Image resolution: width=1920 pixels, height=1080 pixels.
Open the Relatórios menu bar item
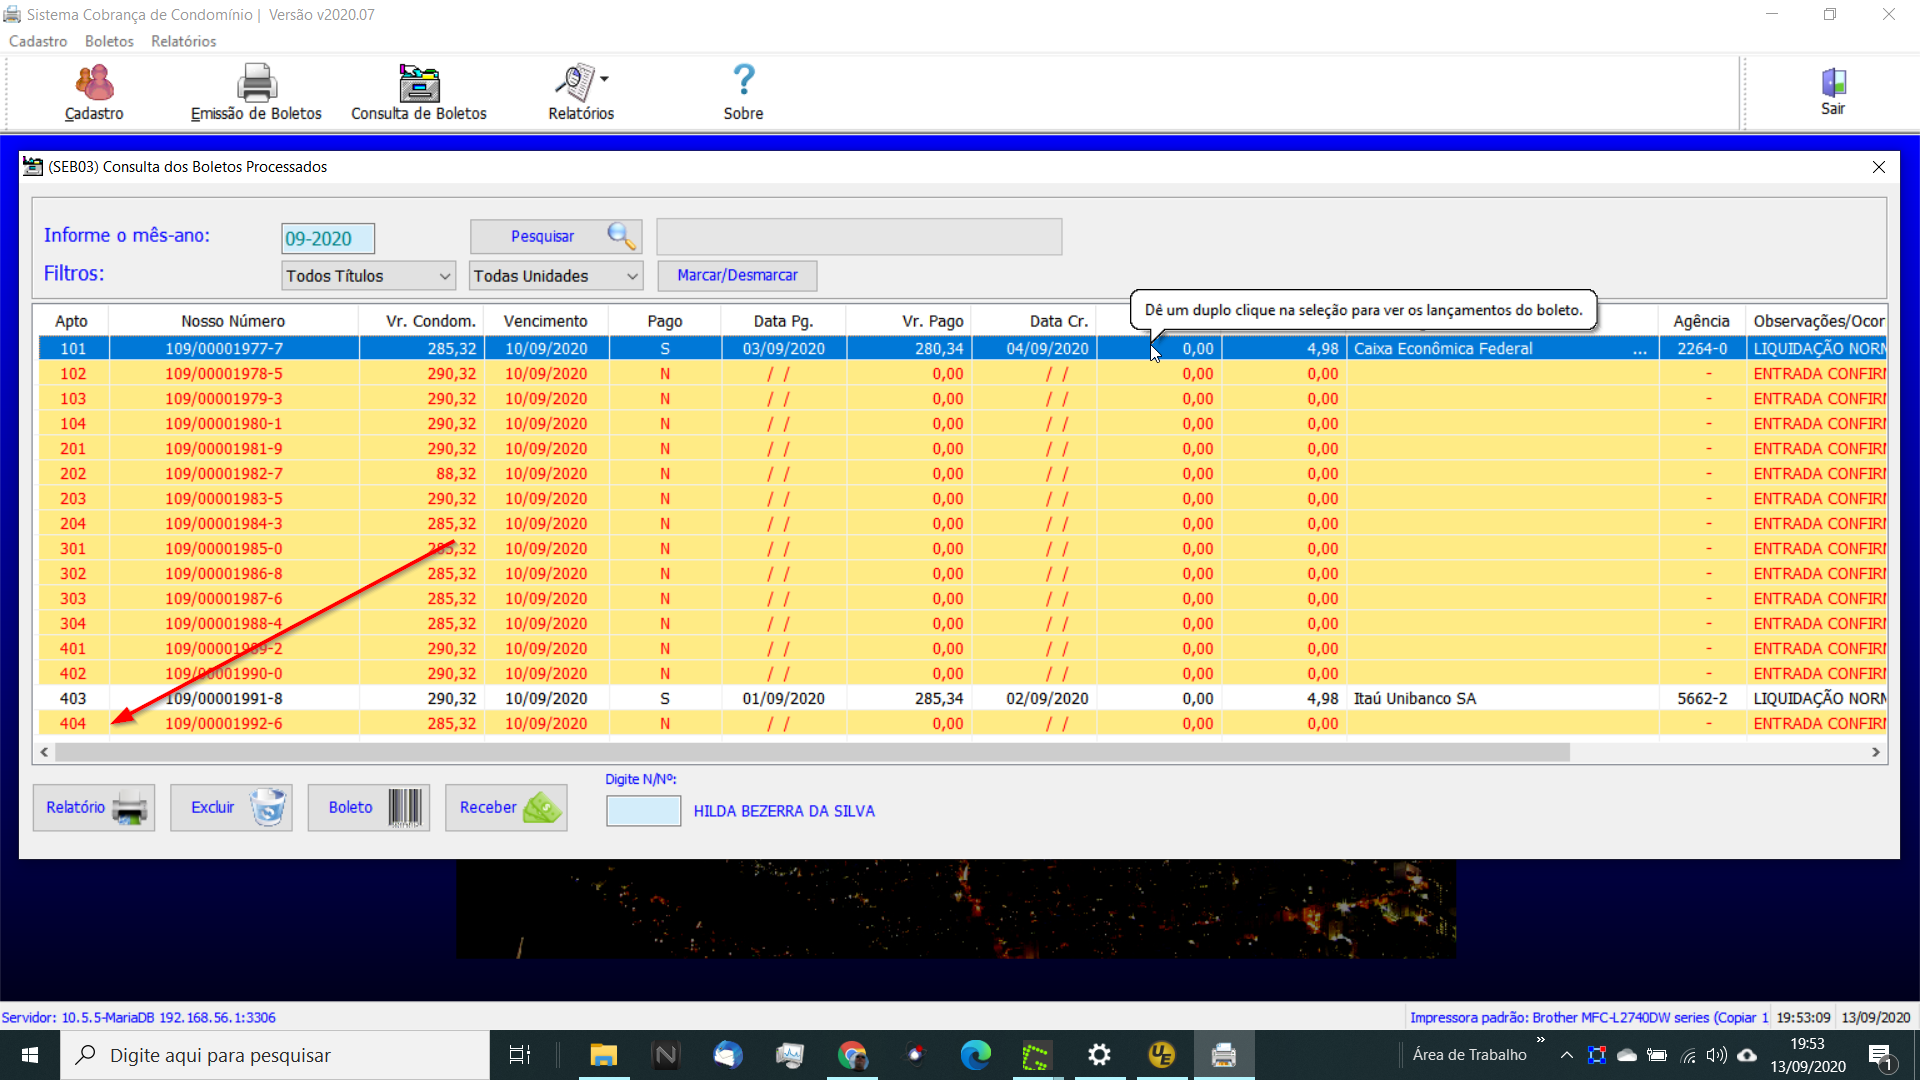[183, 41]
